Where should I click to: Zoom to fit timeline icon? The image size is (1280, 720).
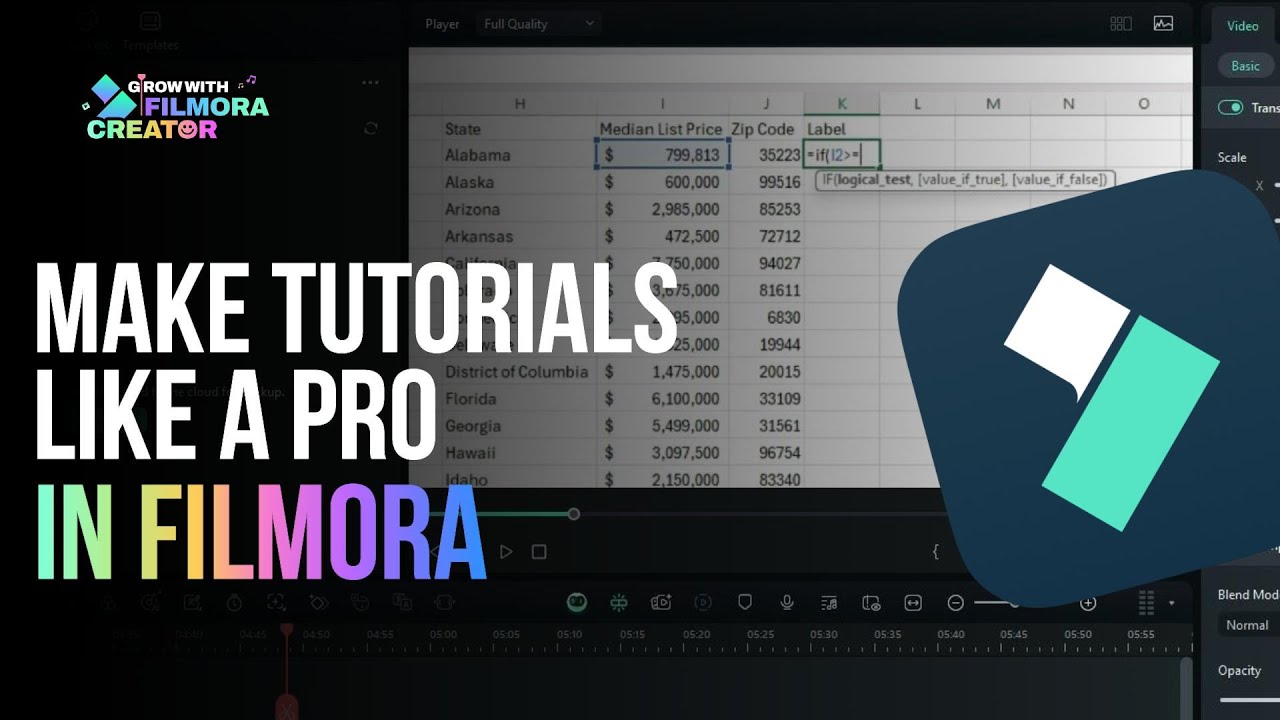pos(913,603)
